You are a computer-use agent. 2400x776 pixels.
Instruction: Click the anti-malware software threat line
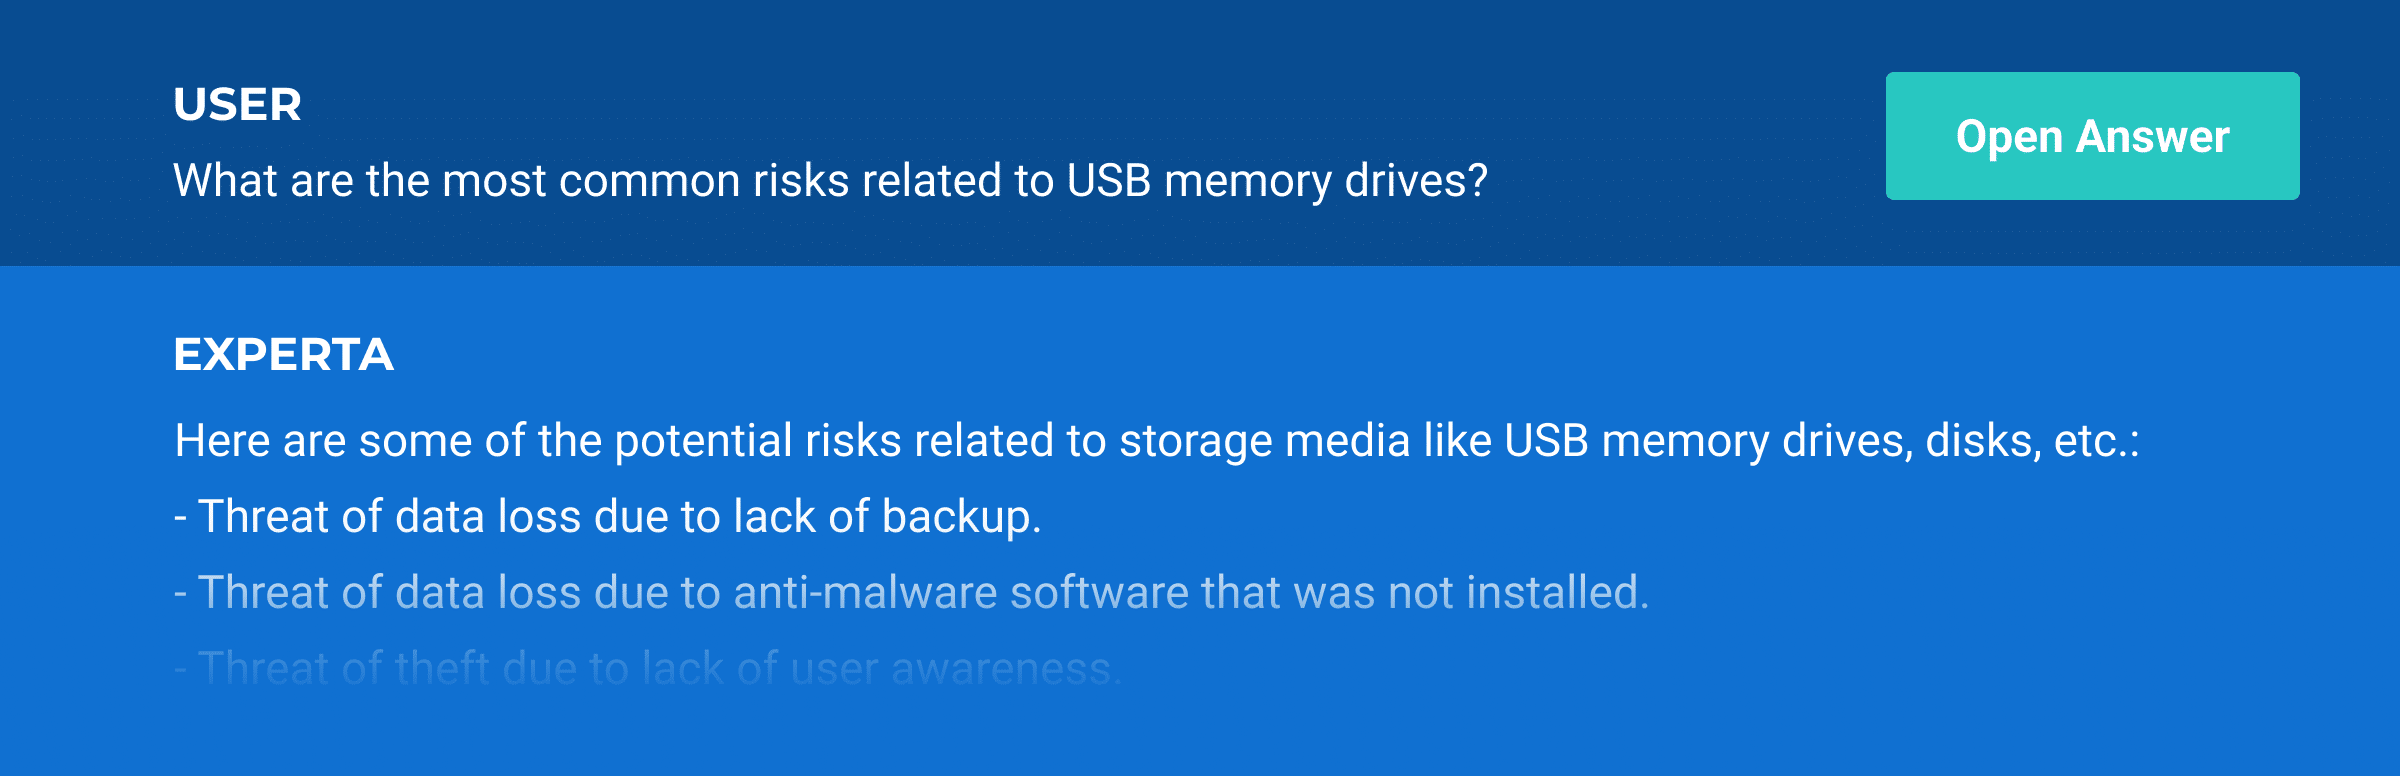911,594
